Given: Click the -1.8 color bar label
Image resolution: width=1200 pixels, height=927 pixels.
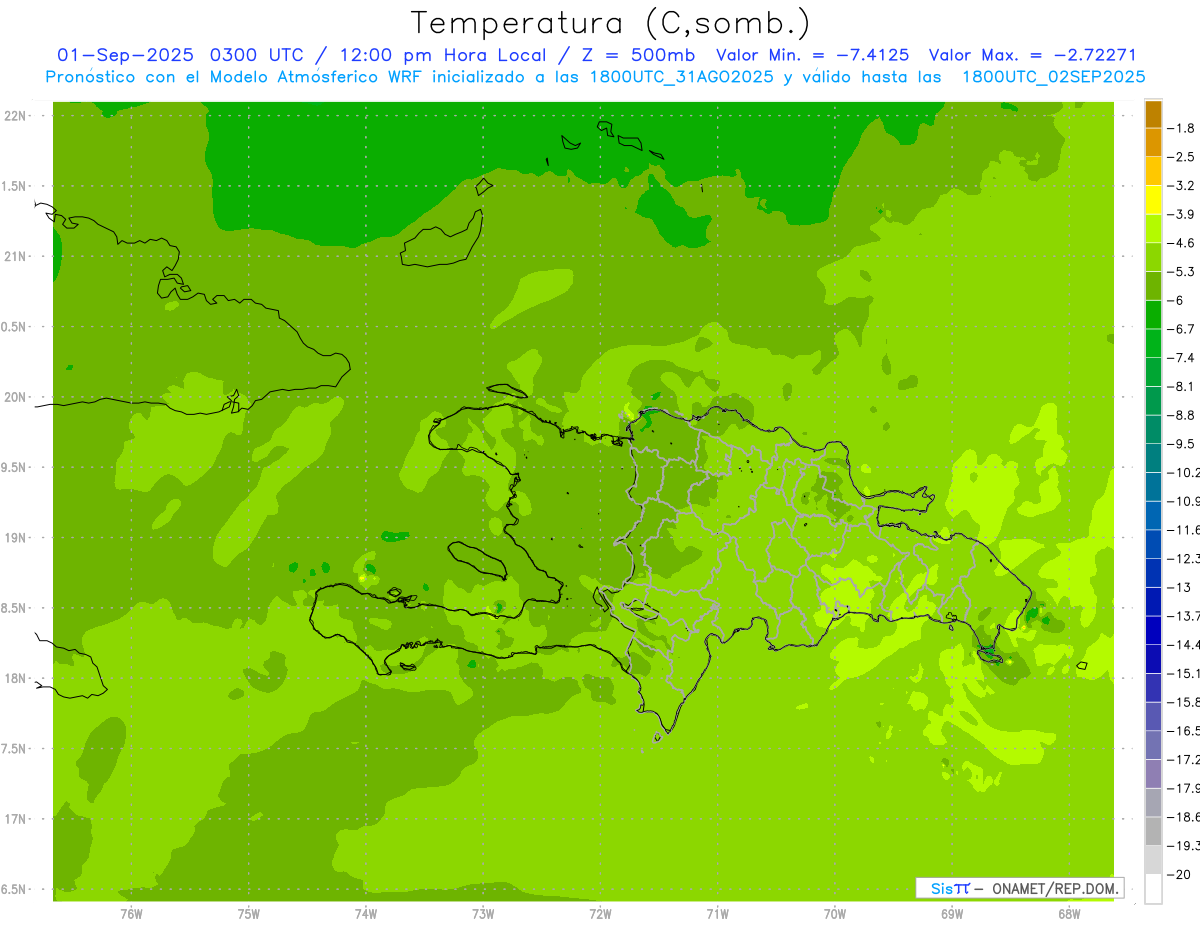Looking at the screenshot, I should [1180, 128].
